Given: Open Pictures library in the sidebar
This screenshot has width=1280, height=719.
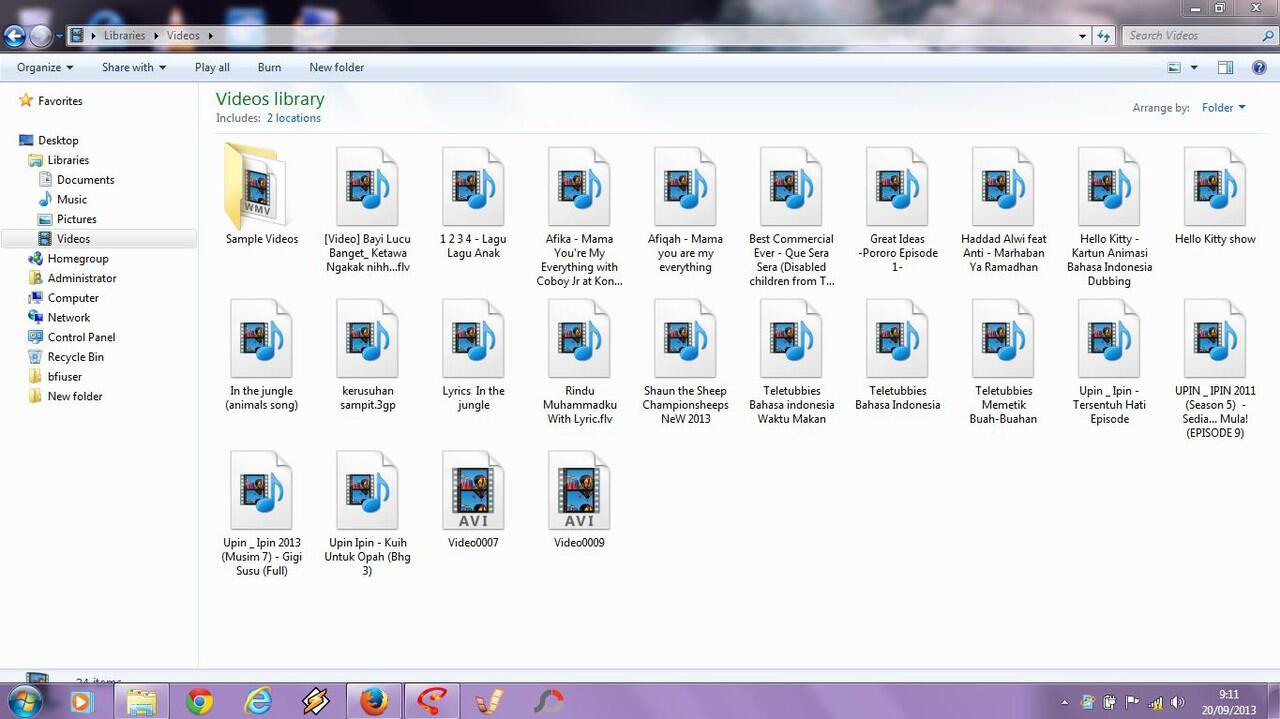Looking at the screenshot, I should click(77, 219).
